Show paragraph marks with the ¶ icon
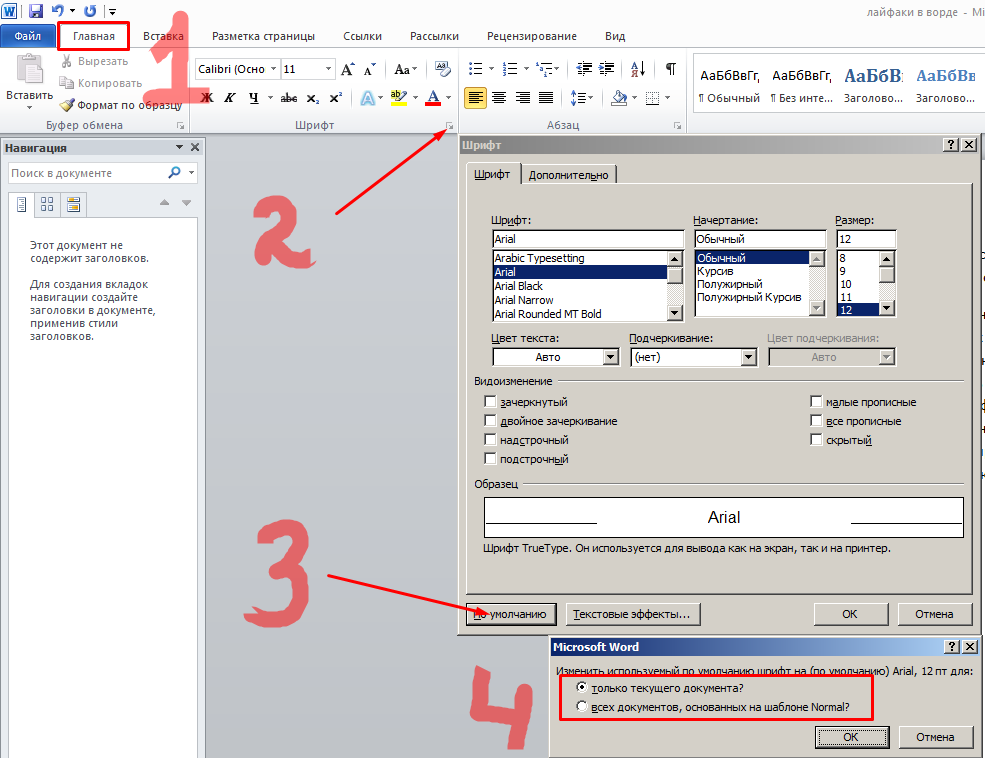The width and height of the screenshot is (985, 758). (671, 68)
